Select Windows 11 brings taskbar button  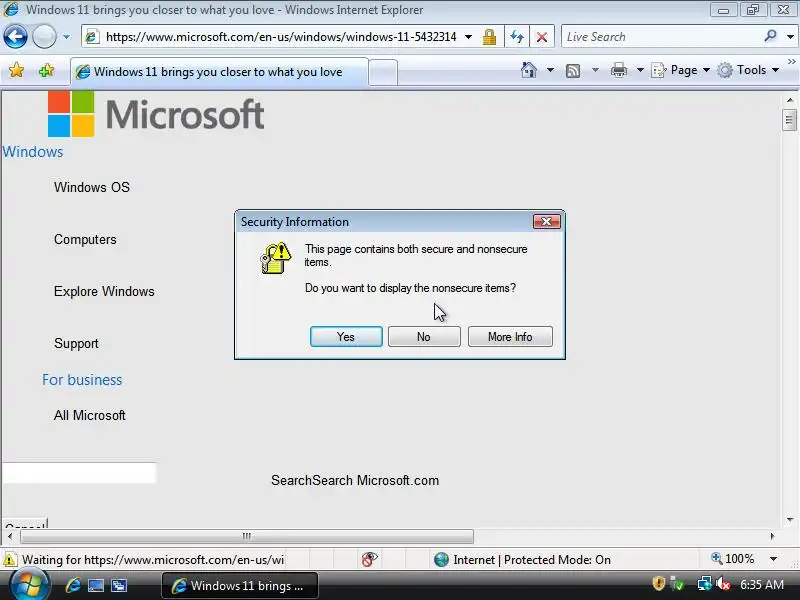coord(240,586)
